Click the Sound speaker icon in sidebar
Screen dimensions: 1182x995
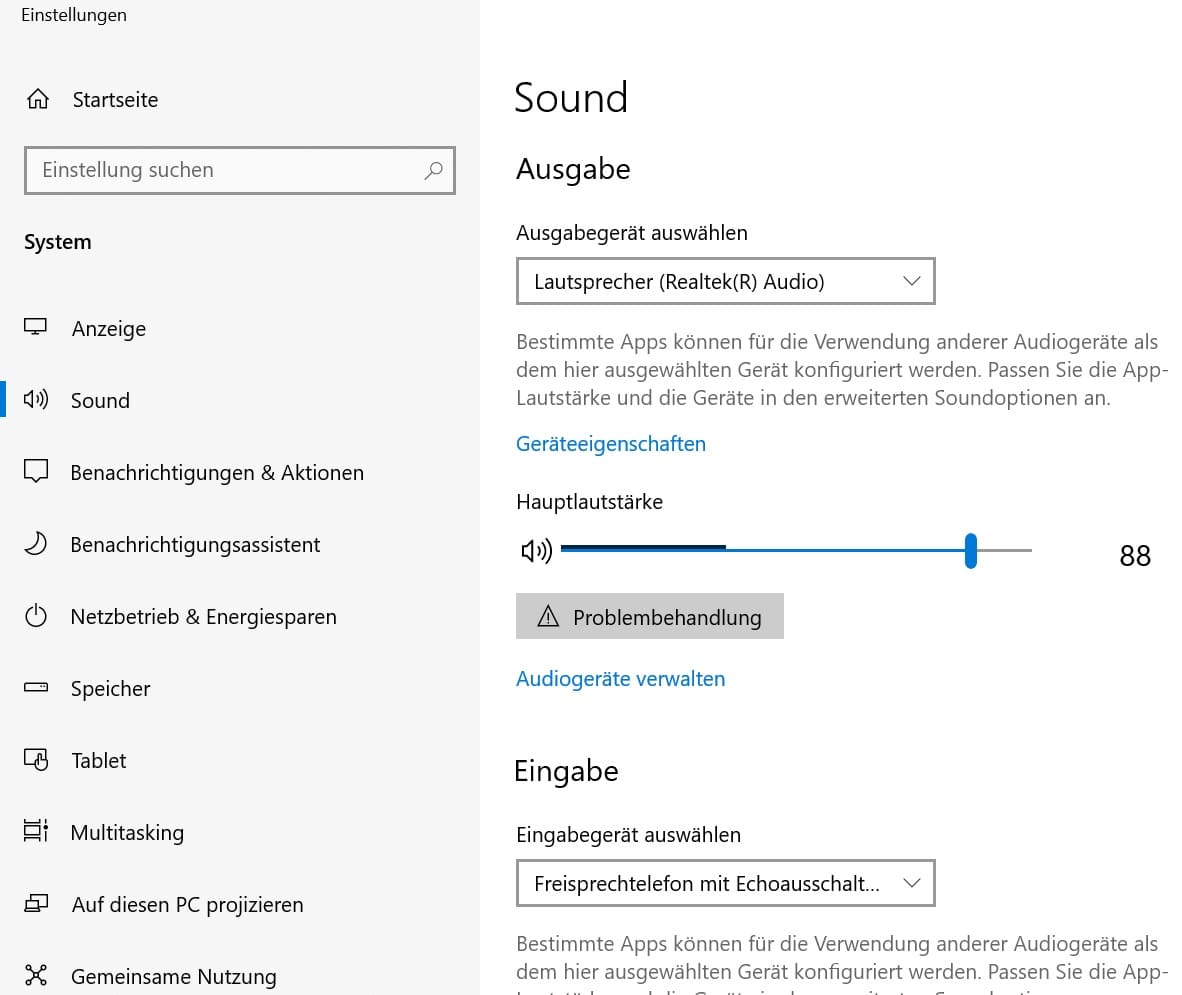36,400
